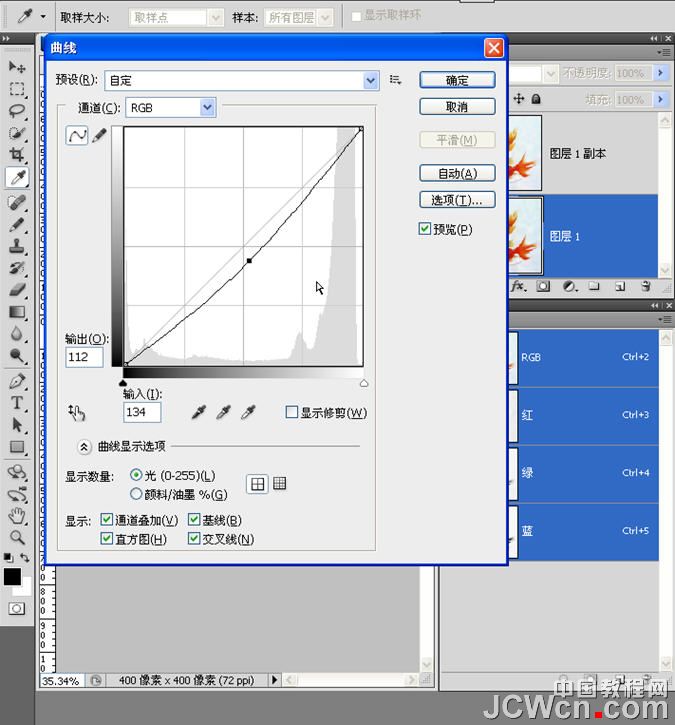Open the Channel RGB dropdown

pyautogui.click(x=171, y=108)
